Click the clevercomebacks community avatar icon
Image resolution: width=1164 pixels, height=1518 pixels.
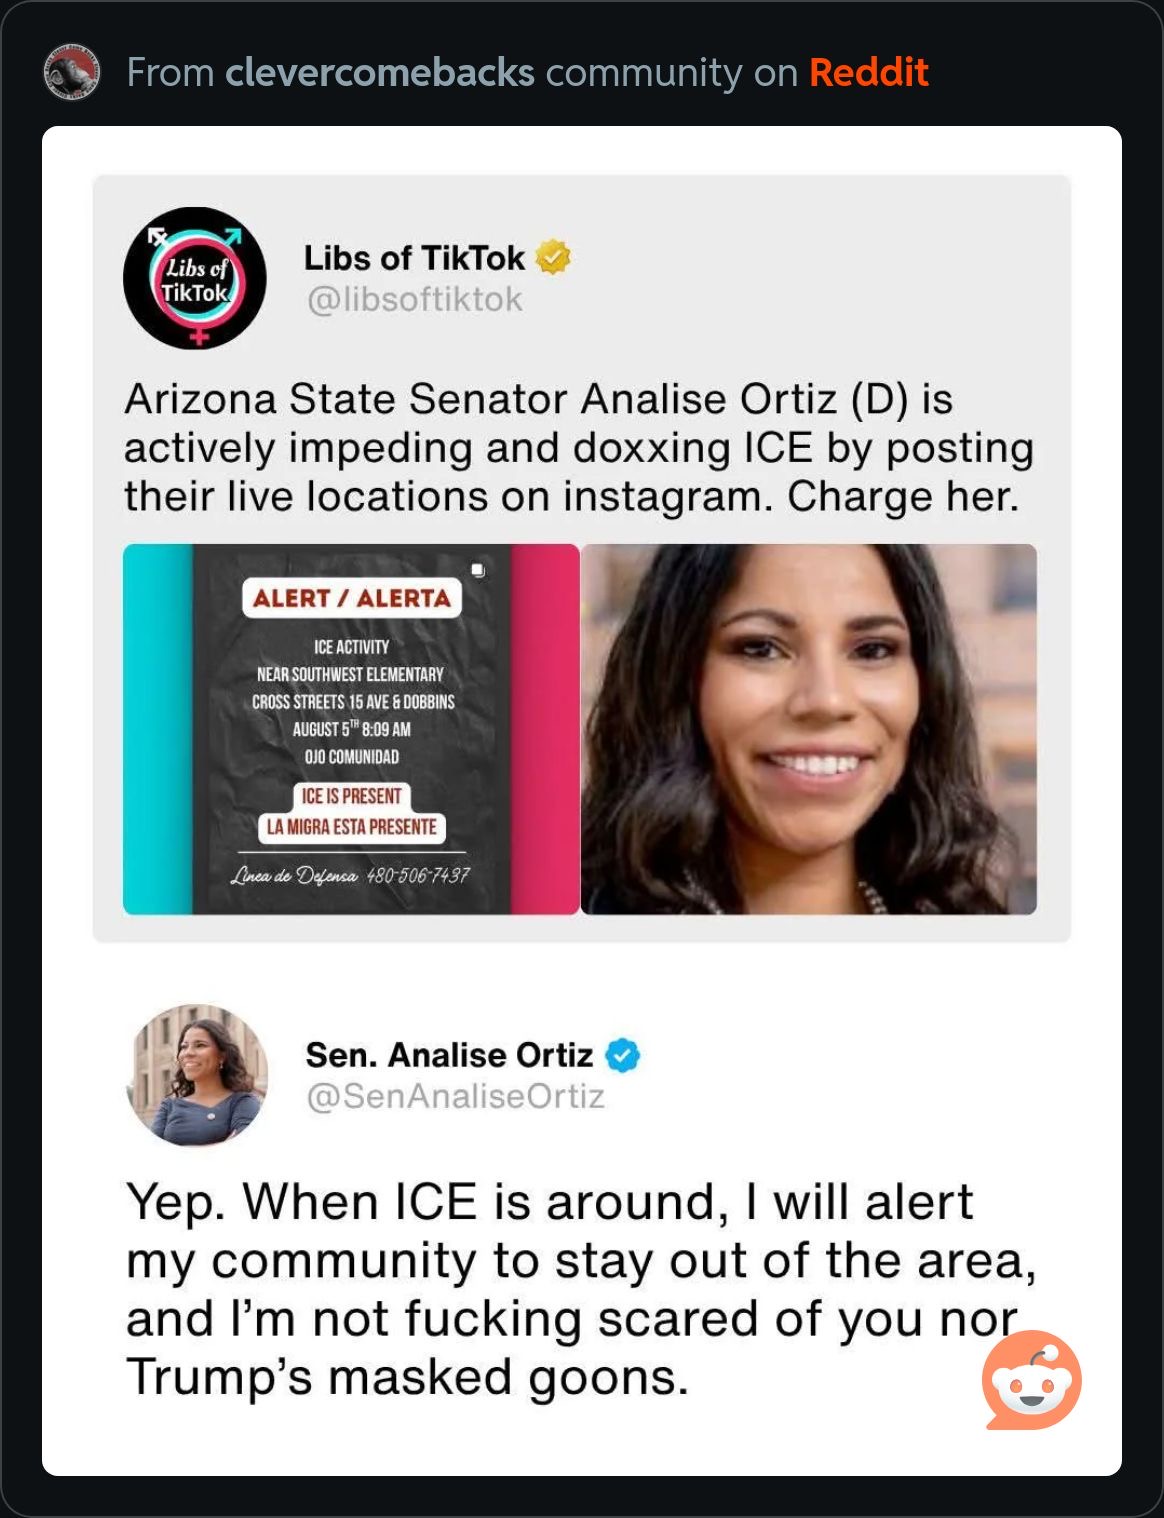click(71, 72)
